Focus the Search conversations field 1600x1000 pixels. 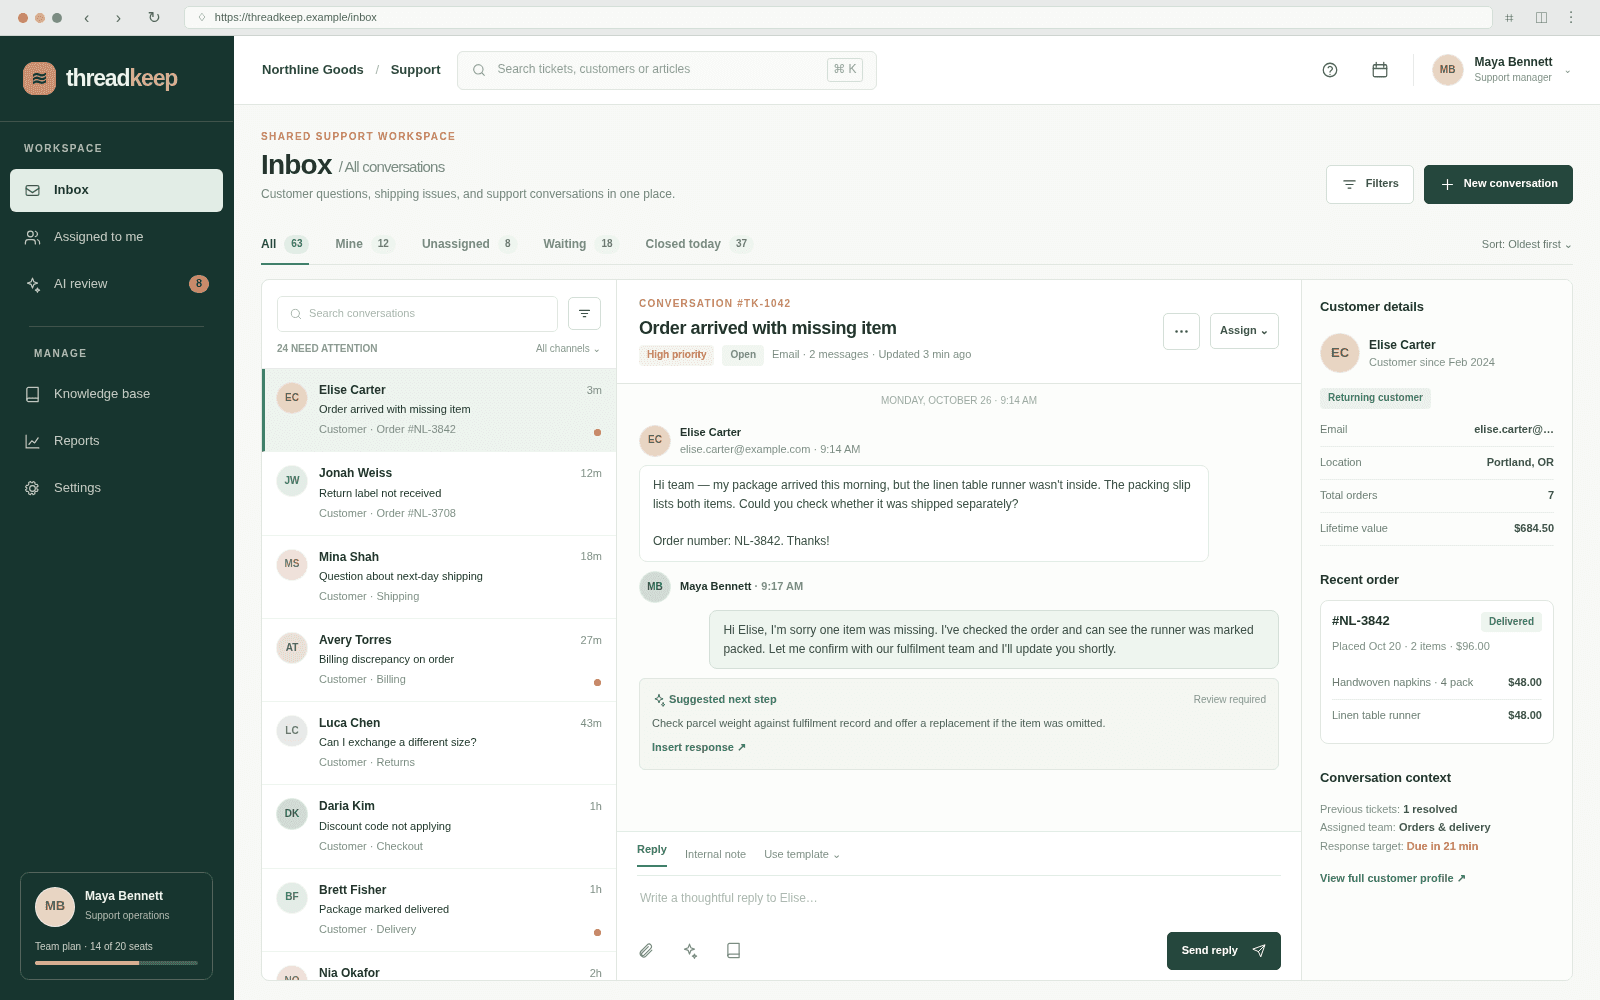[417, 314]
